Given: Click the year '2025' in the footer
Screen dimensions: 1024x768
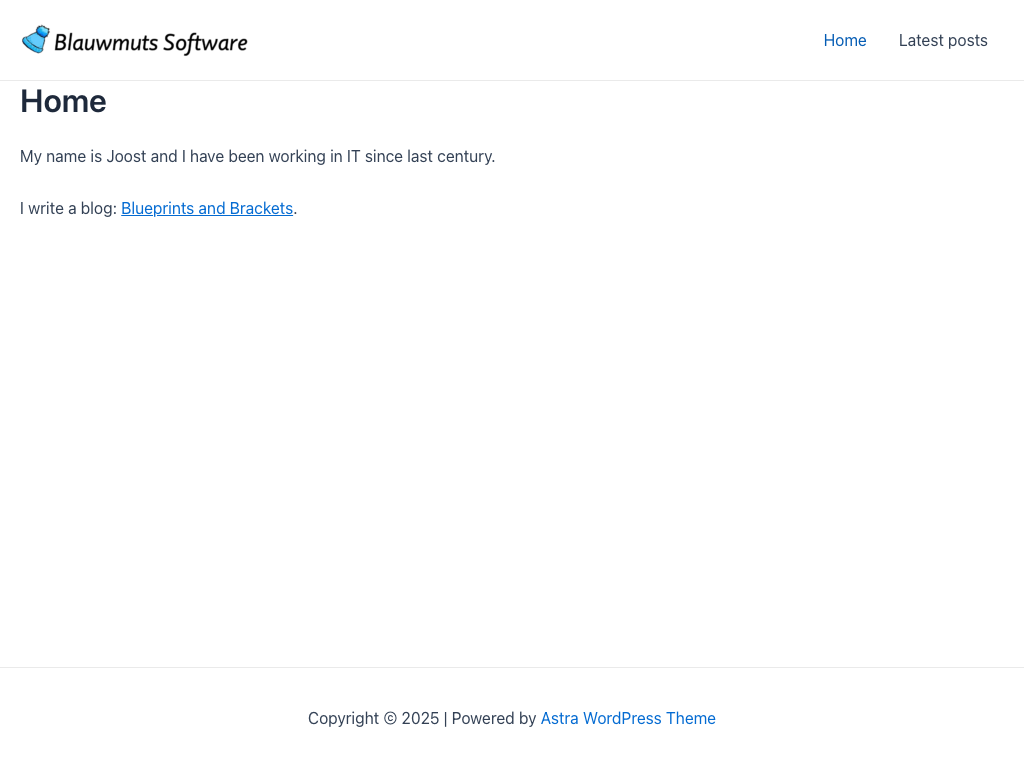Looking at the screenshot, I should coord(420,718).
